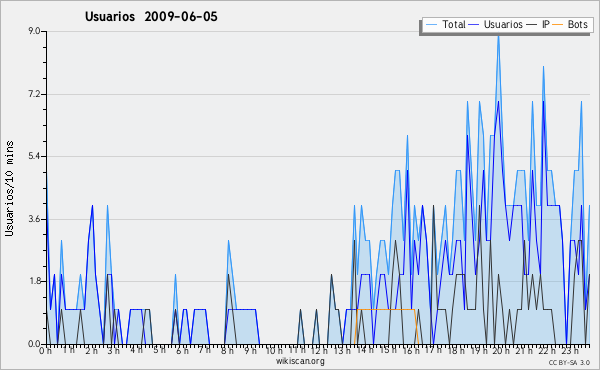Select the 'Usuarios' legend label

coord(503,24)
